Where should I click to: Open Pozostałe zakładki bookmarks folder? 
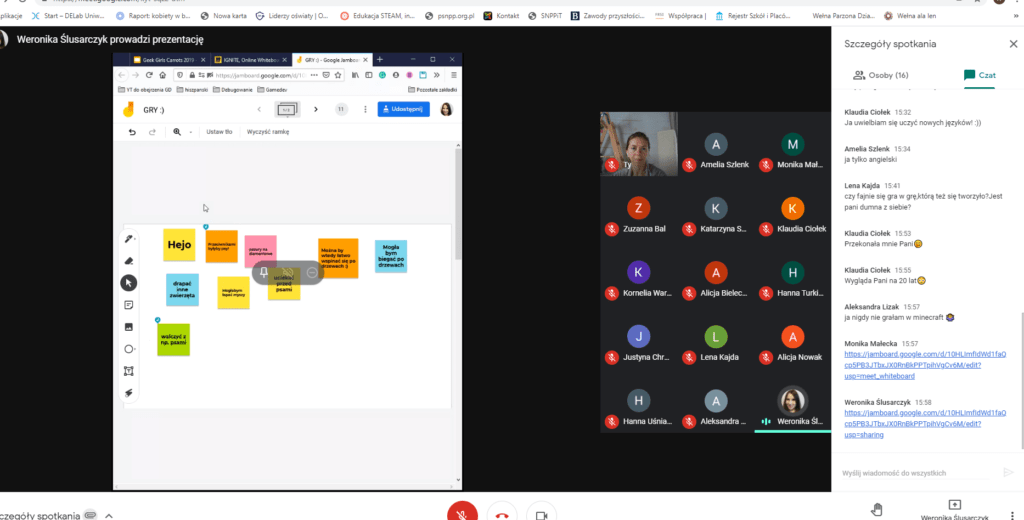tap(432, 90)
